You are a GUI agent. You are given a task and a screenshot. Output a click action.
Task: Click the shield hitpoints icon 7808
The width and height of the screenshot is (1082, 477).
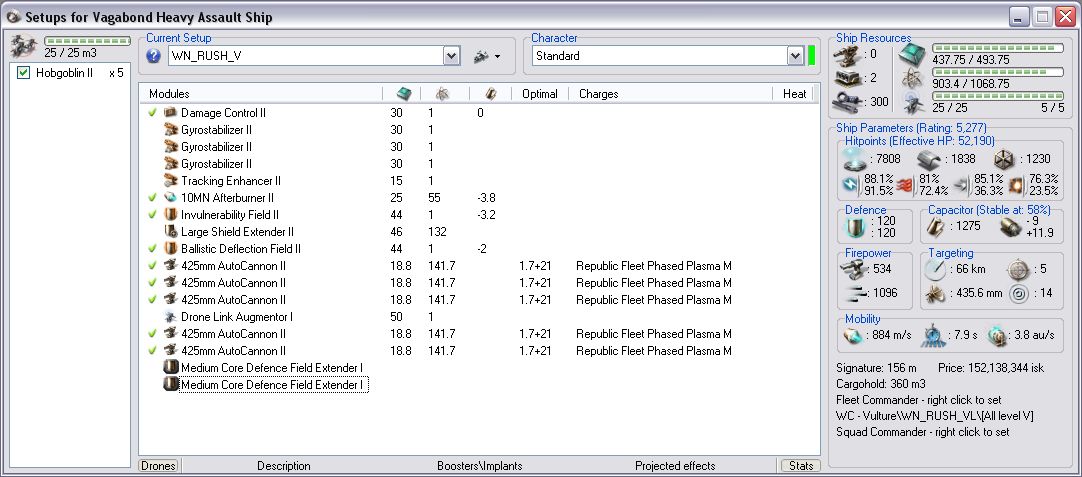tap(856, 159)
